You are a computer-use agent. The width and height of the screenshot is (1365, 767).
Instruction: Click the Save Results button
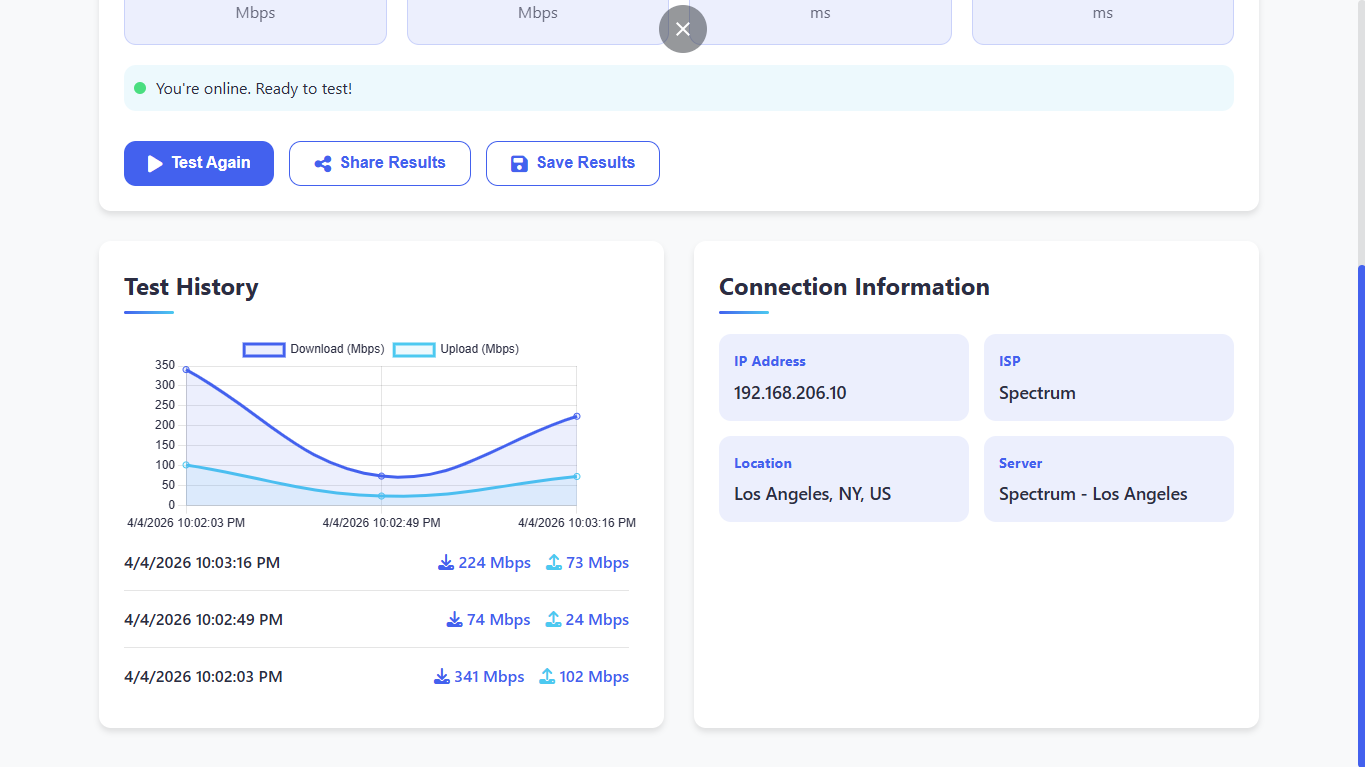click(573, 163)
